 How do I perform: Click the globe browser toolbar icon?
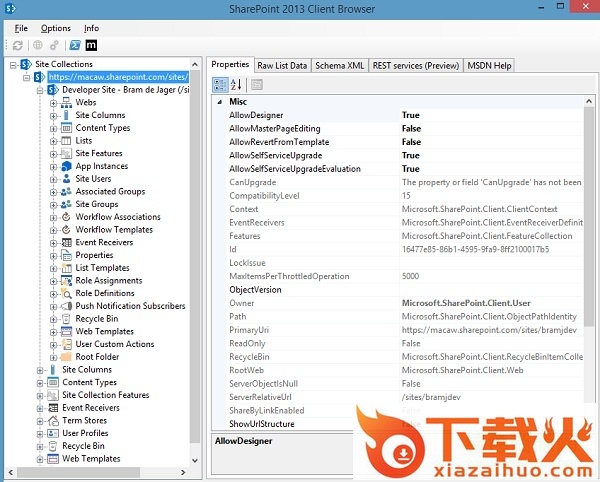(x=38, y=45)
